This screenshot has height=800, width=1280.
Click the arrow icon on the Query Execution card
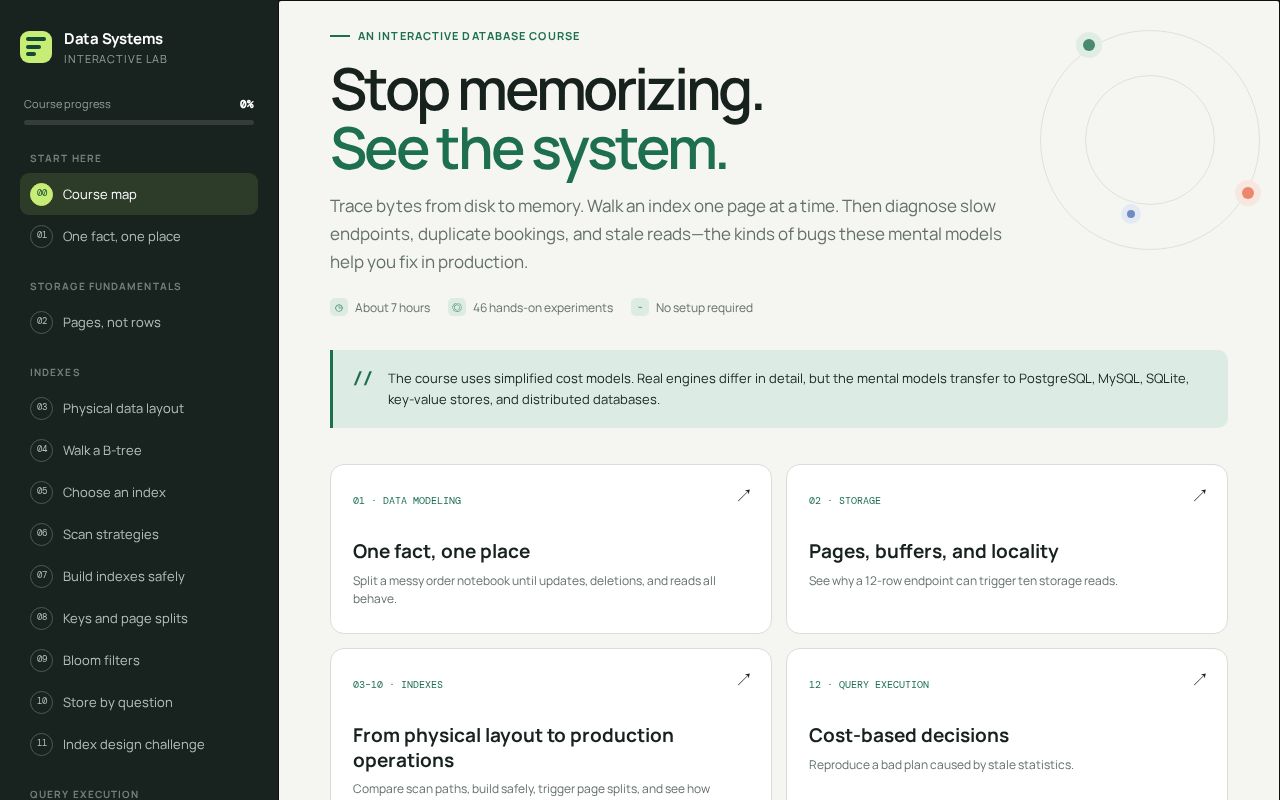click(1200, 679)
